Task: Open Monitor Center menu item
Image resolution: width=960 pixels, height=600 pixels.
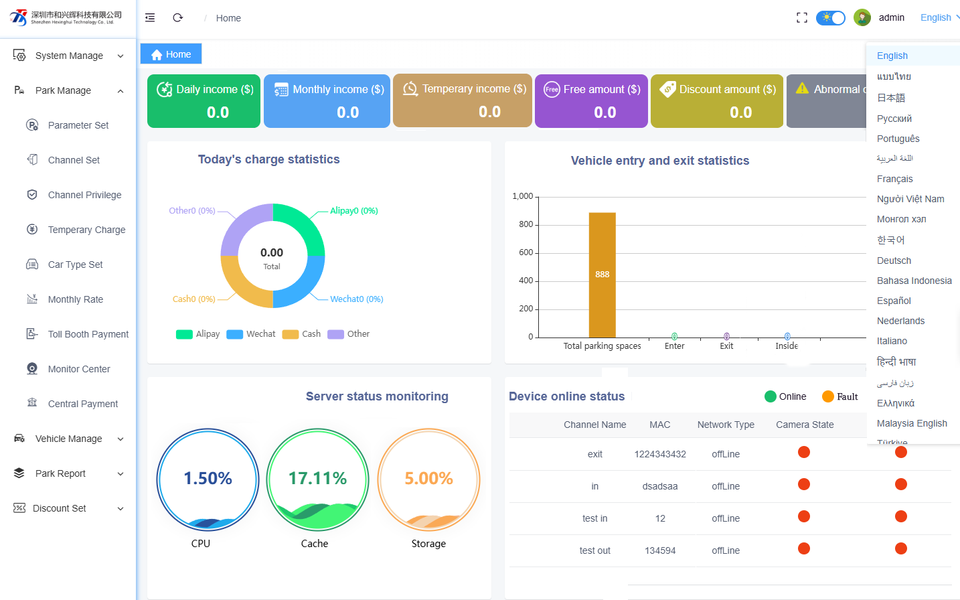Action: [79, 369]
